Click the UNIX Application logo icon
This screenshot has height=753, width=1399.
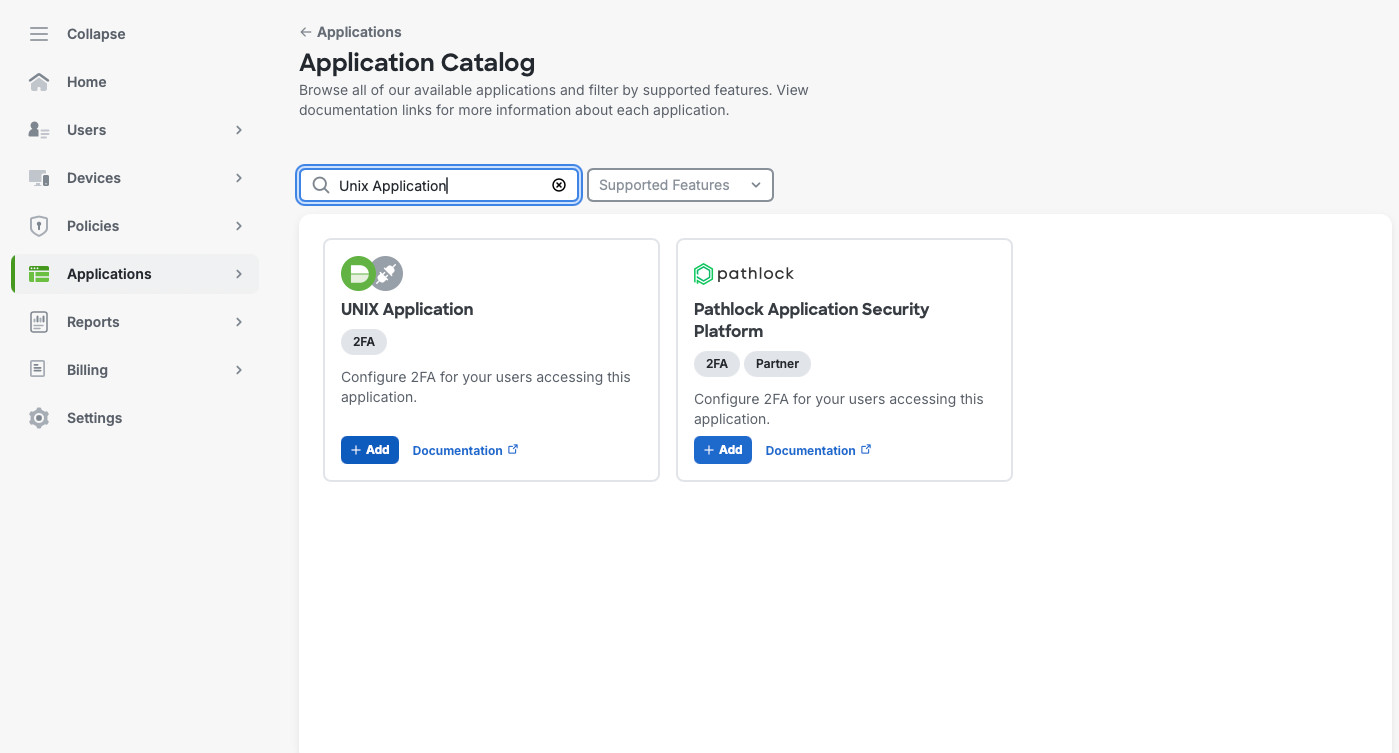[x=372, y=273]
